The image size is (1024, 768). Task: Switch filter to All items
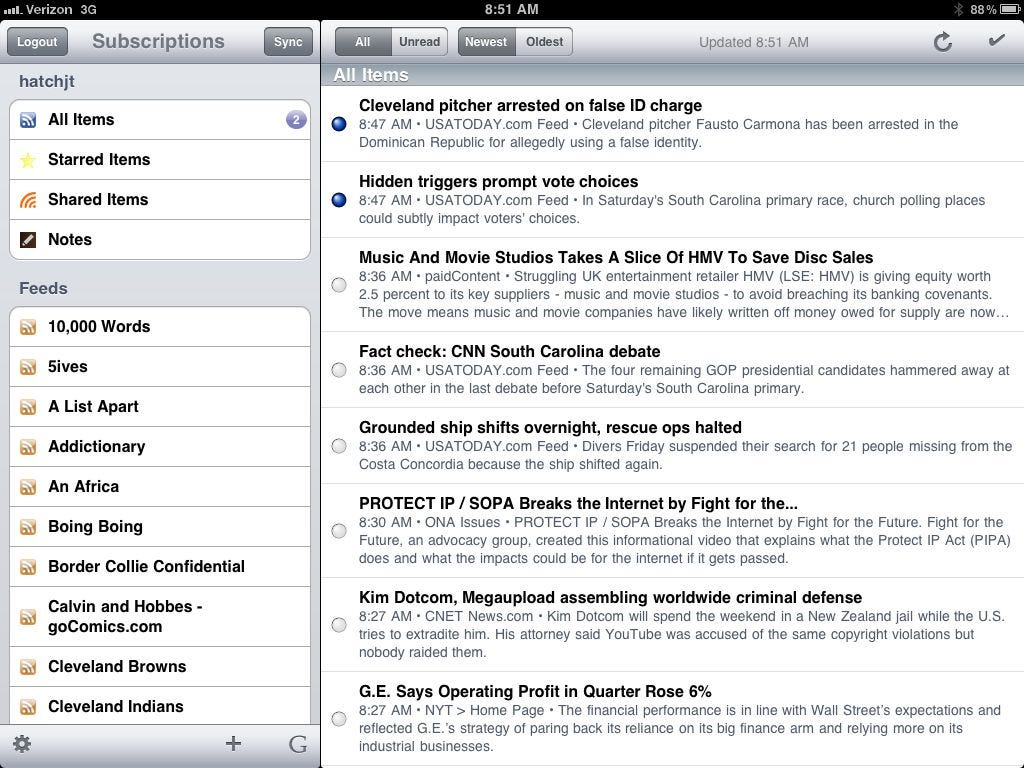[363, 42]
